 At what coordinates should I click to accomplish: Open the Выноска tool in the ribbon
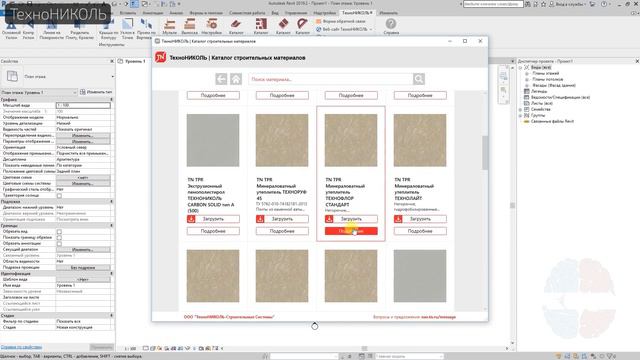(x=189, y=27)
